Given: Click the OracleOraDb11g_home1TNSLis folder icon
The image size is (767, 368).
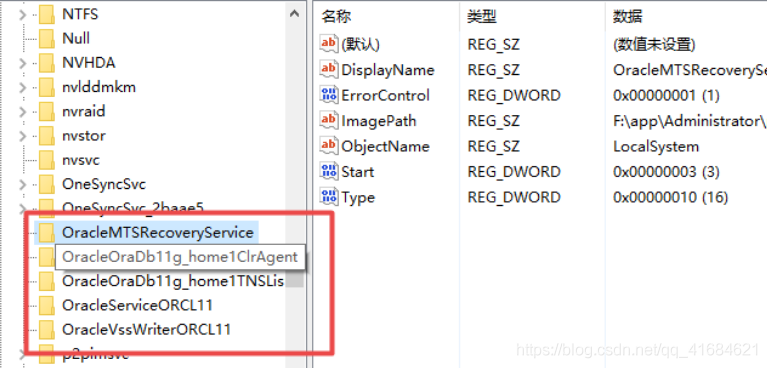Looking at the screenshot, I should click(46, 281).
